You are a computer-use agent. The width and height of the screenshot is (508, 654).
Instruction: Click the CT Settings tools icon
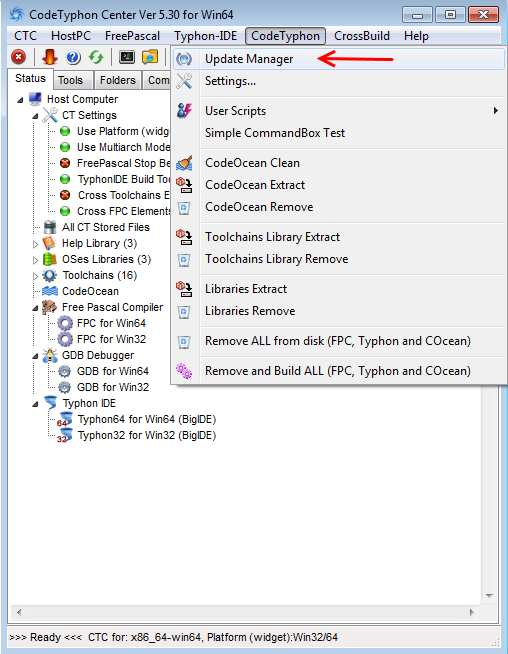click(x=50, y=115)
